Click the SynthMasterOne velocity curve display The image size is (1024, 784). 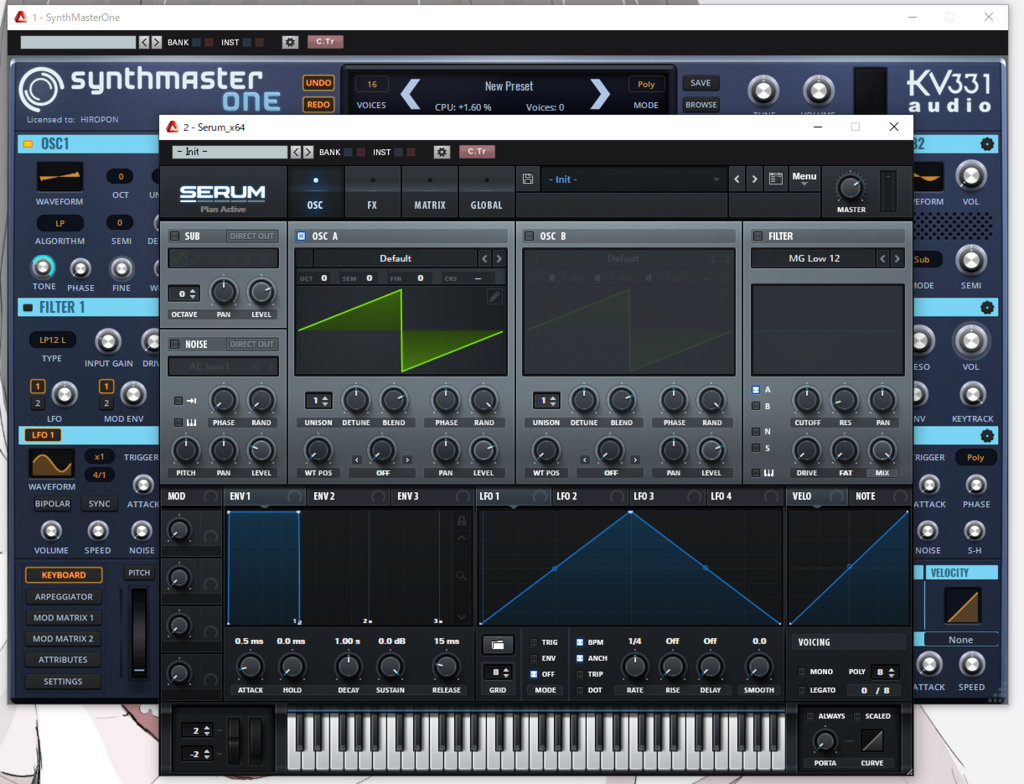pyautogui.click(x=962, y=606)
